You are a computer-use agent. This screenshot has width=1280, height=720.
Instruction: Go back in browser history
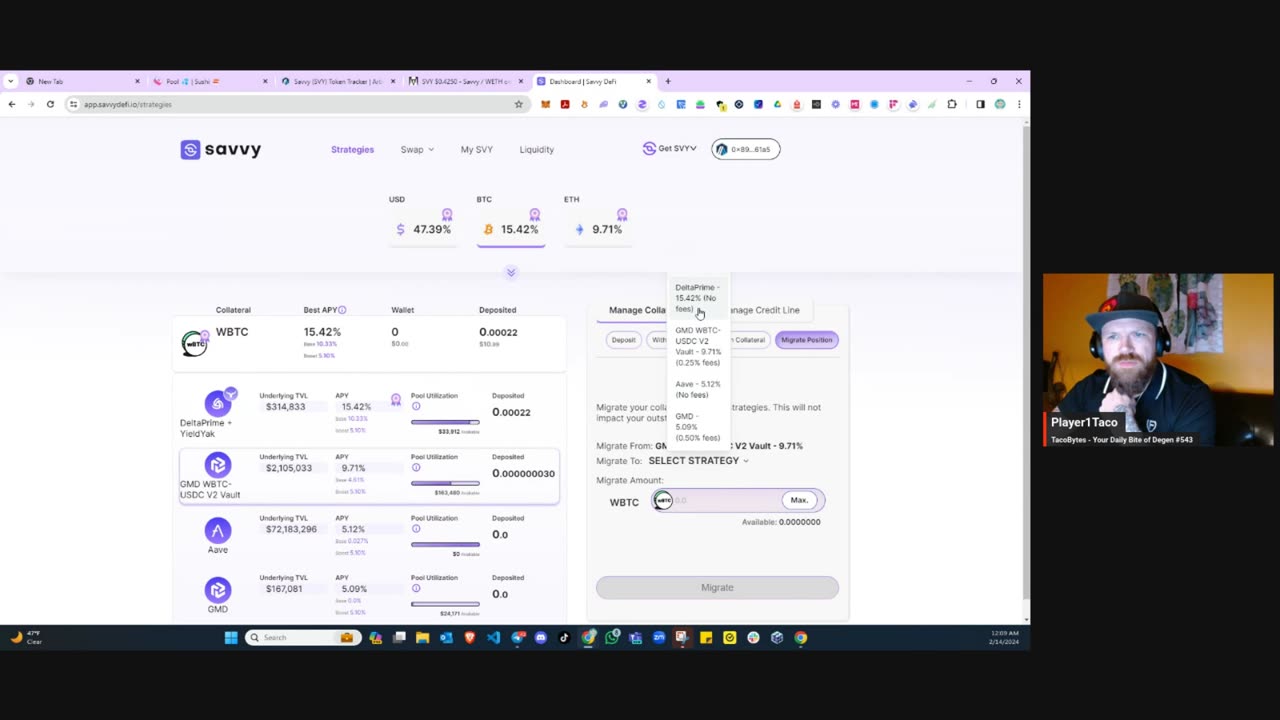(12, 104)
